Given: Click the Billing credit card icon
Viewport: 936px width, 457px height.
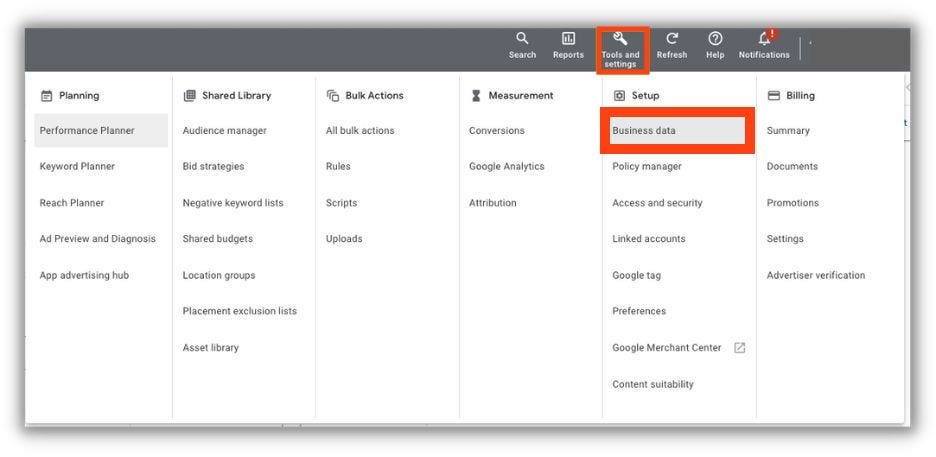Looking at the screenshot, I should 774,95.
